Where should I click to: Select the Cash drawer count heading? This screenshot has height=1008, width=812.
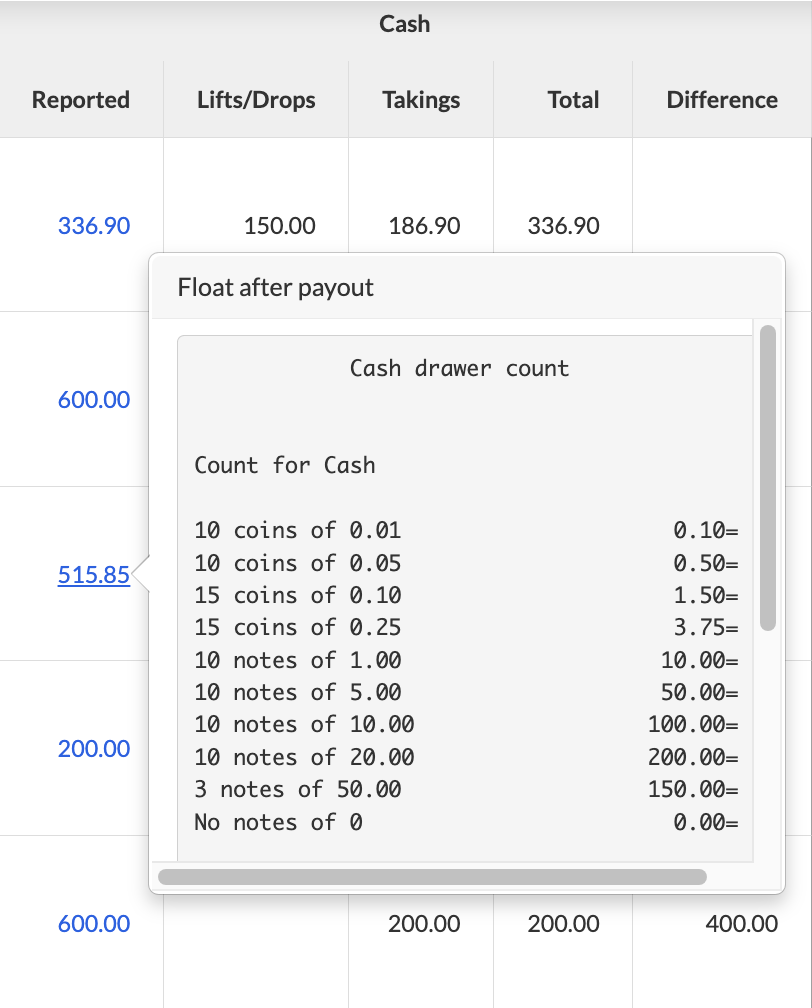[459, 368]
